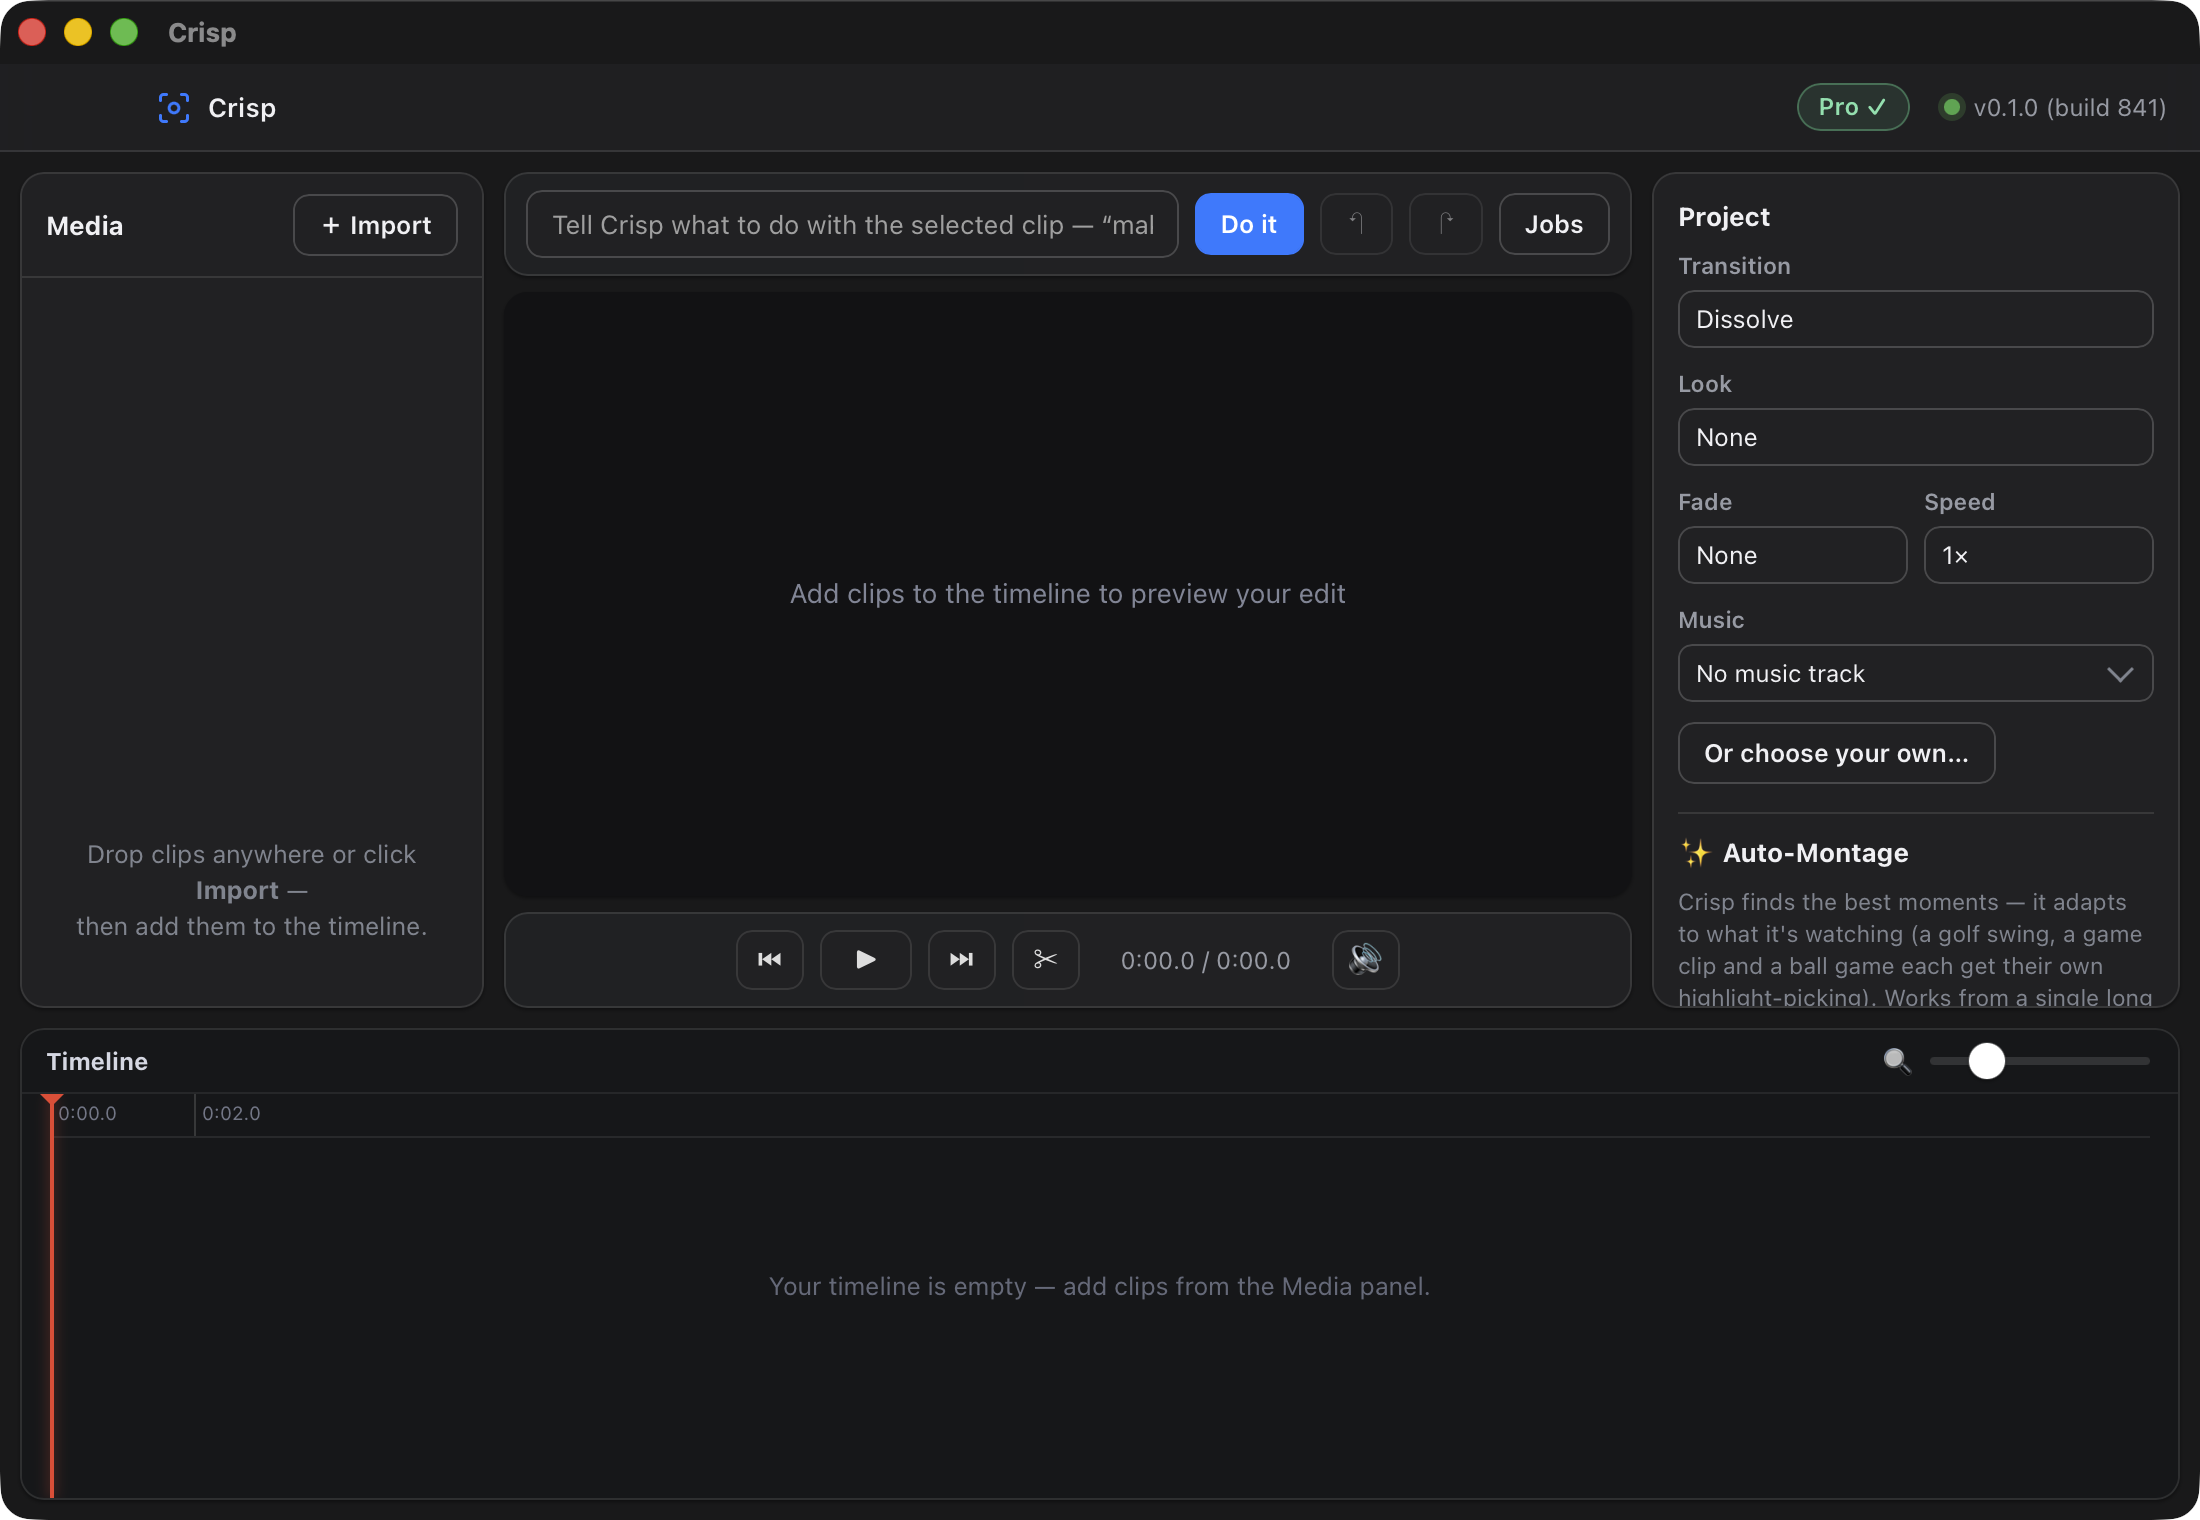Image resolution: width=2200 pixels, height=1520 pixels.
Task: Click the Auto-Montage heading
Action: coord(1815,853)
